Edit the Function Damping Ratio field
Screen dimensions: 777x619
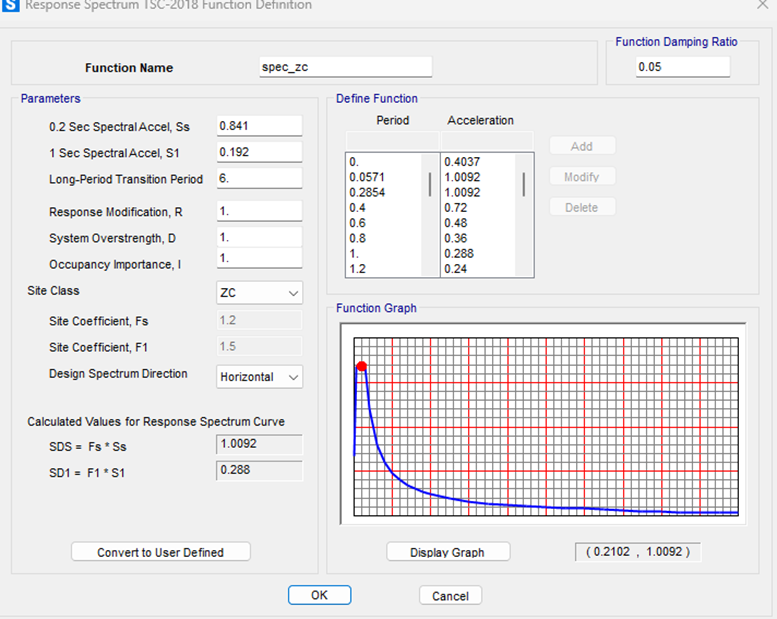click(682, 67)
